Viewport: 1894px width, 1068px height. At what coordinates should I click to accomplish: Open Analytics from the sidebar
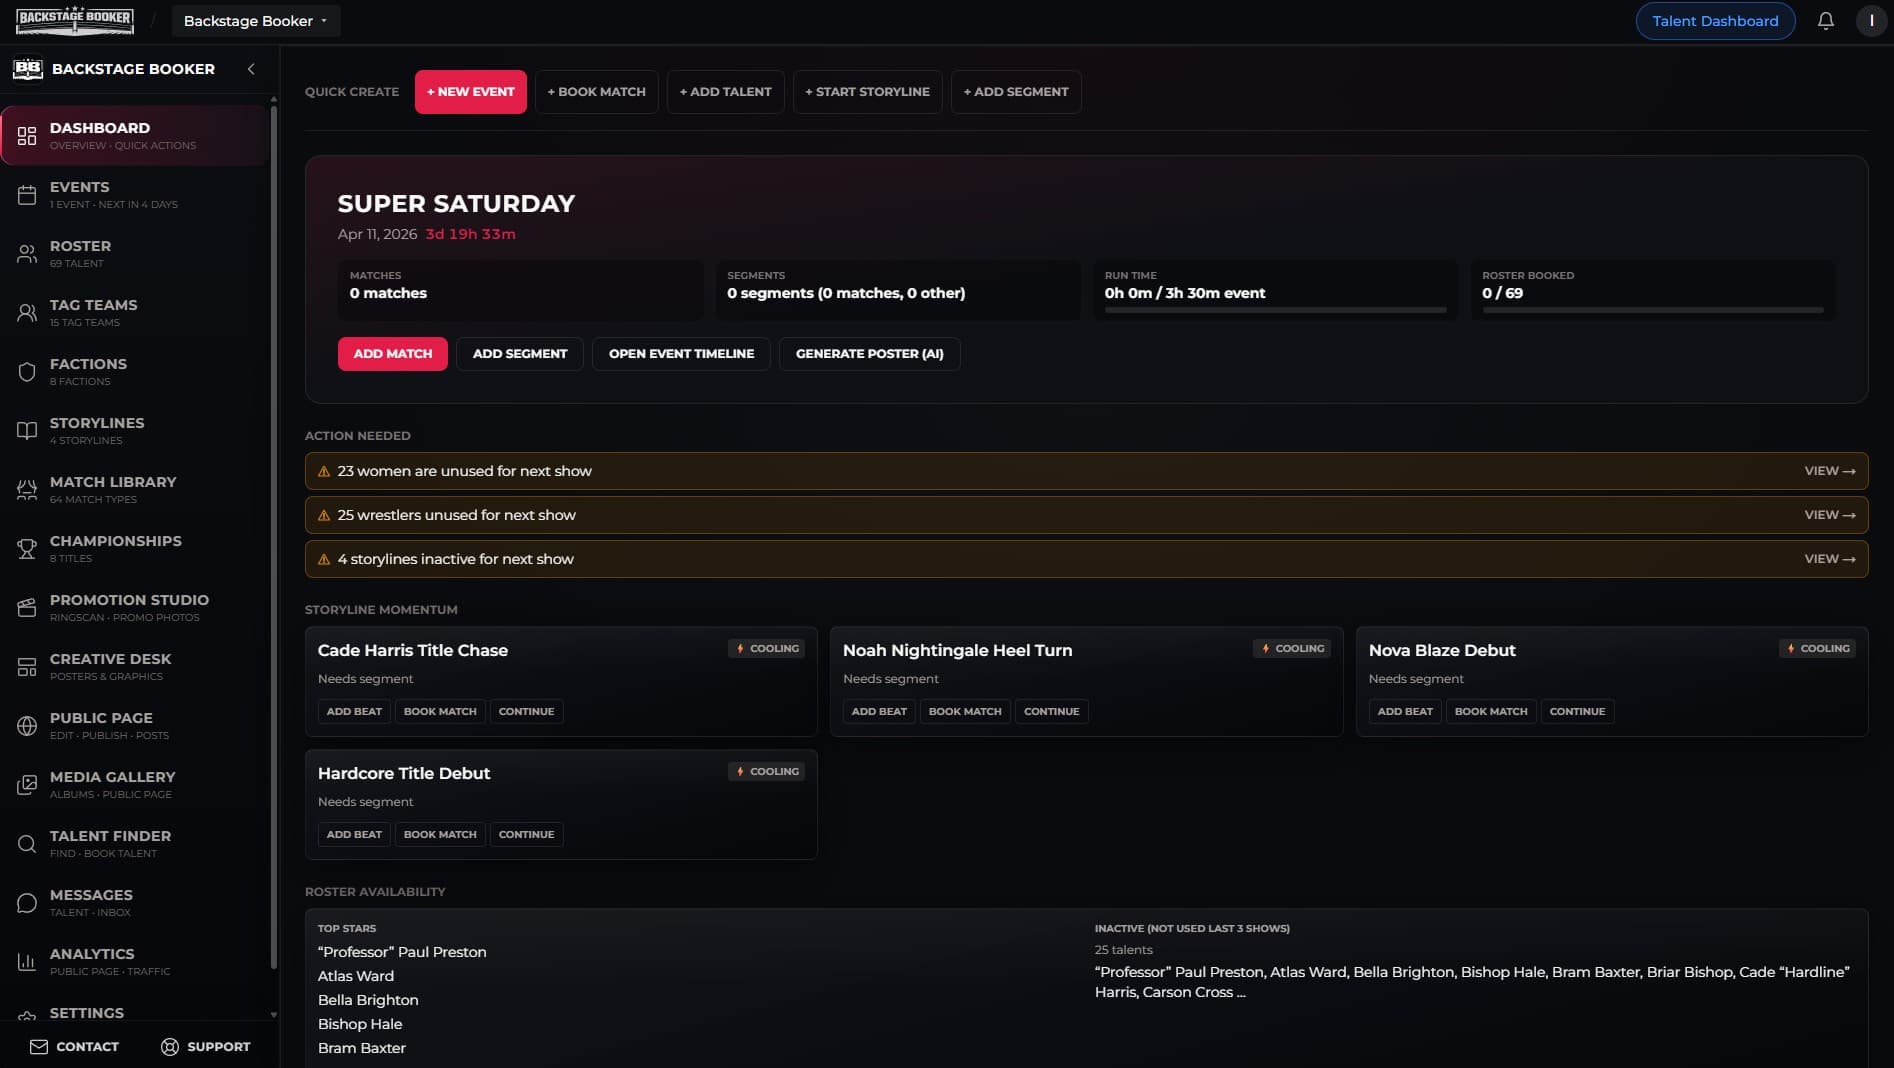pos(92,961)
